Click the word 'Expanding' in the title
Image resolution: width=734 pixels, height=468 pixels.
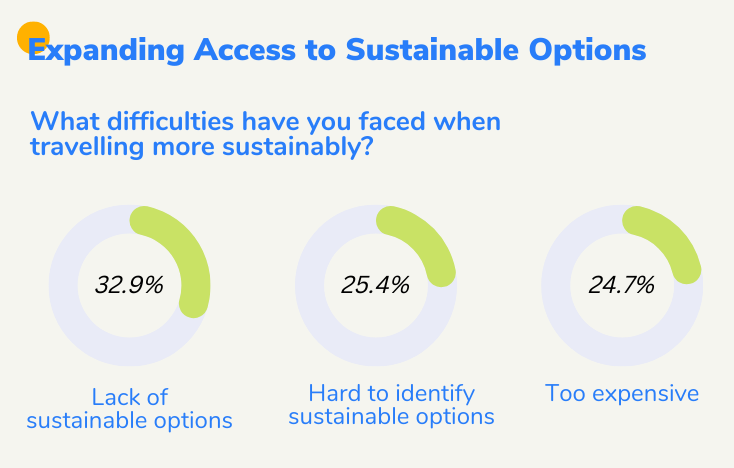92,50
